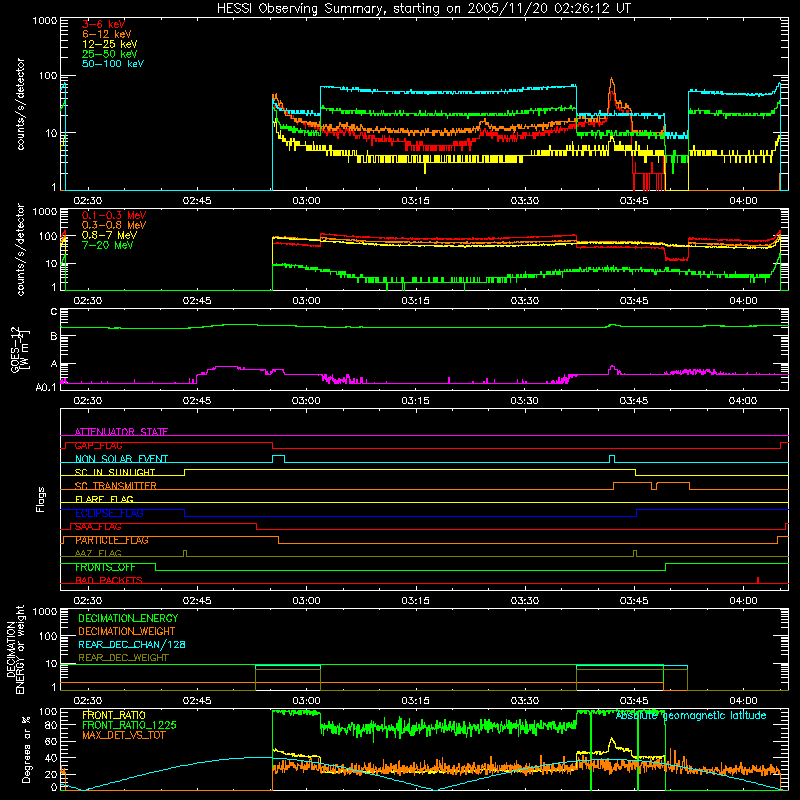Image resolution: width=800 pixels, height=800 pixels.
Task: Click the DECIMATION ENERGY or weight axis label
Action: coord(15,649)
